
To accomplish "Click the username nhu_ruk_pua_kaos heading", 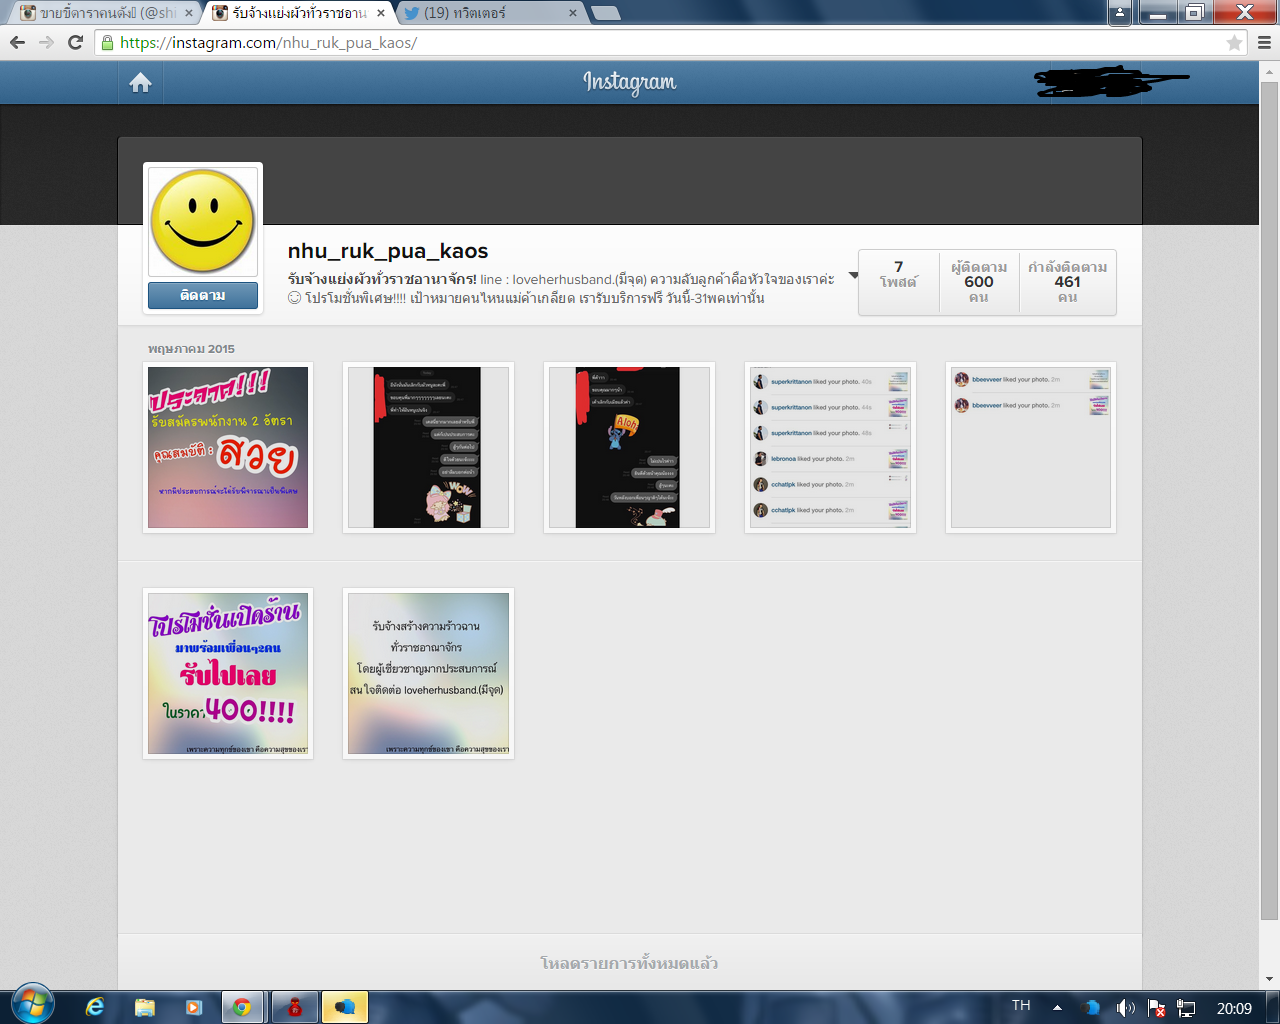I will coord(388,251).
